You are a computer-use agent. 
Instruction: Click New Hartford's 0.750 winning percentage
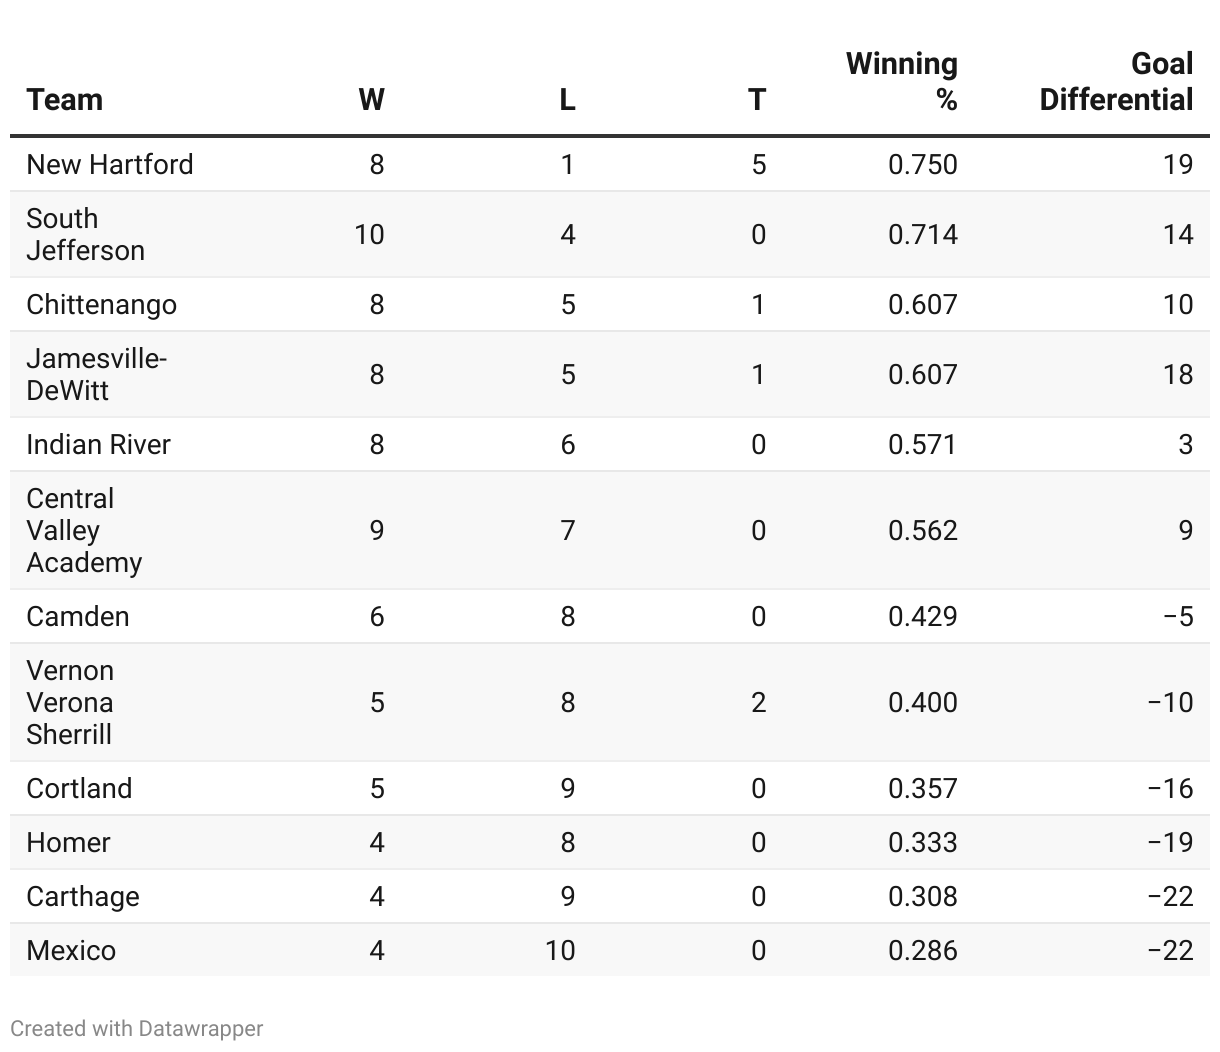[922, 164]
